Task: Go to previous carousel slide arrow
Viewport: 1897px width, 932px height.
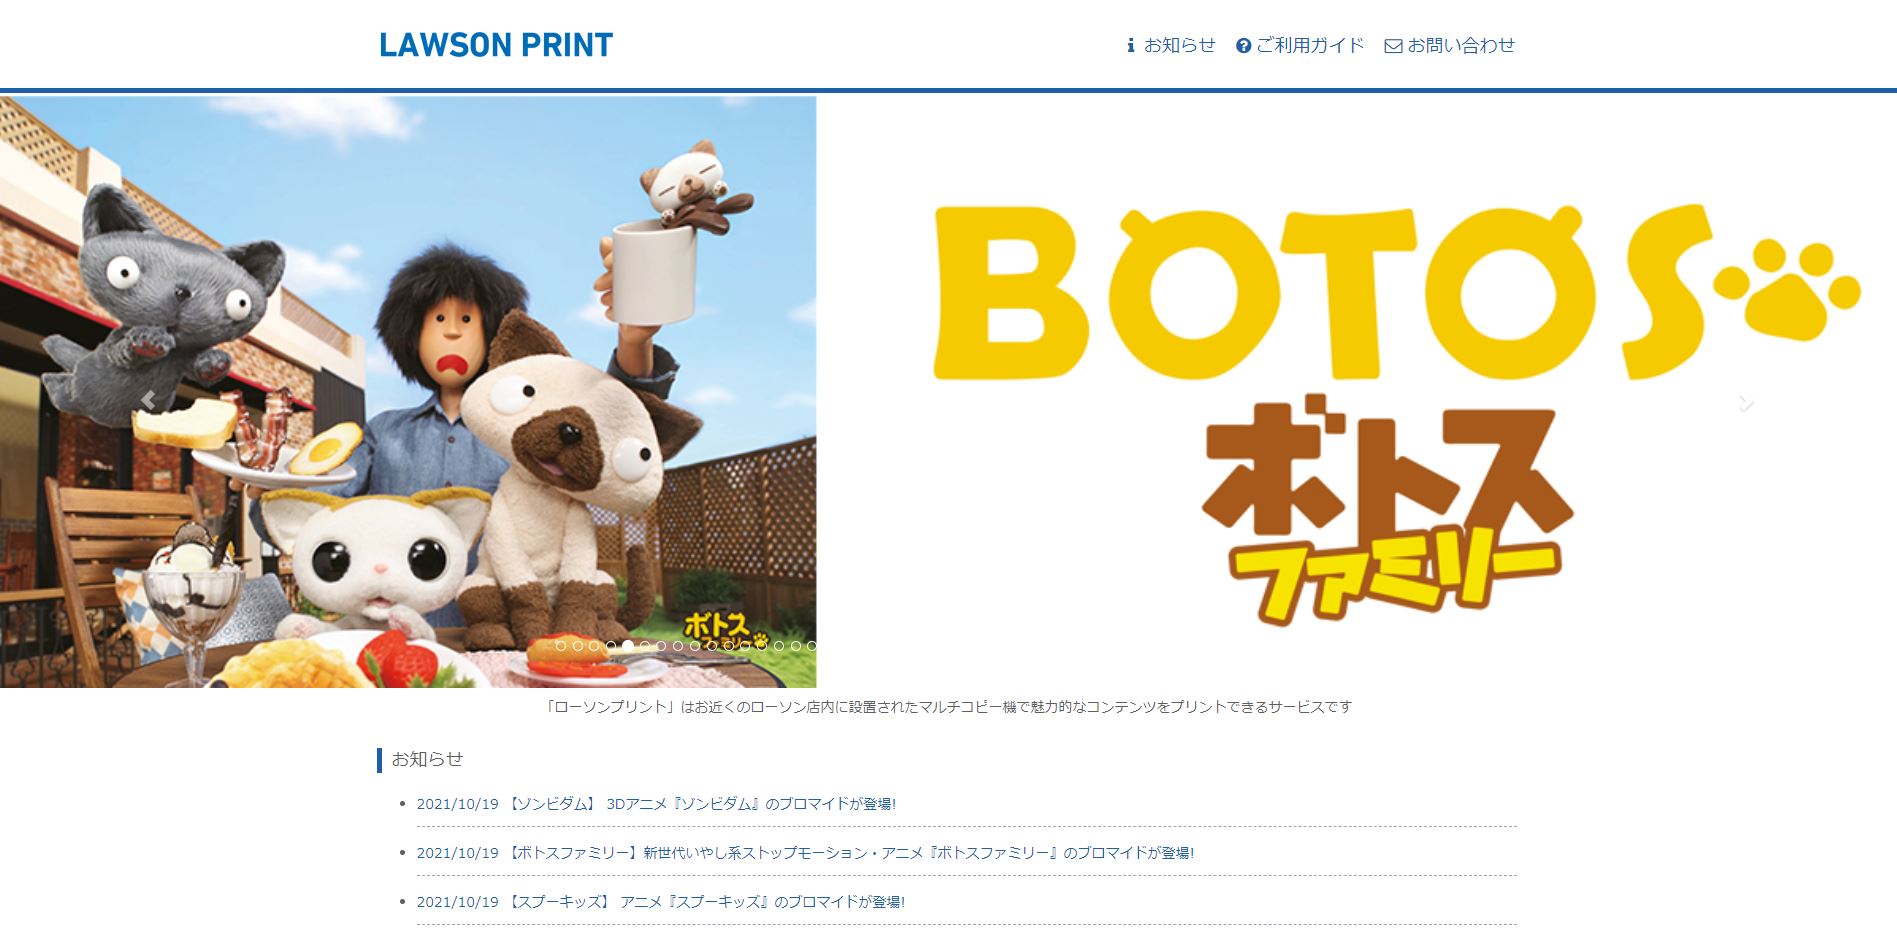Action: pyautogui.click(x=148, y=400)
